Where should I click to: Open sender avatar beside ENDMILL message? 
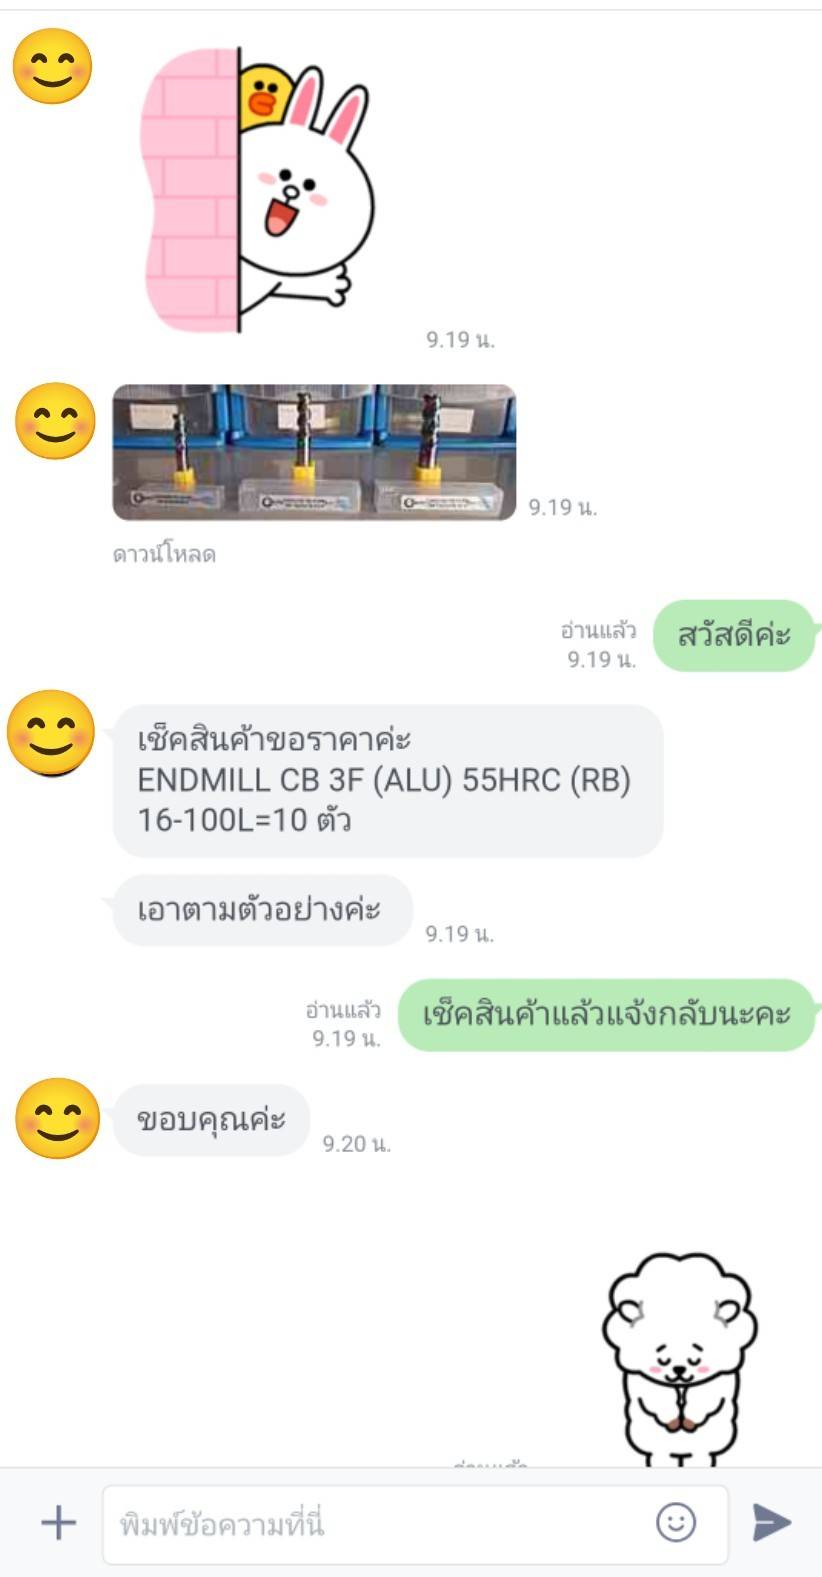(50, 733)
